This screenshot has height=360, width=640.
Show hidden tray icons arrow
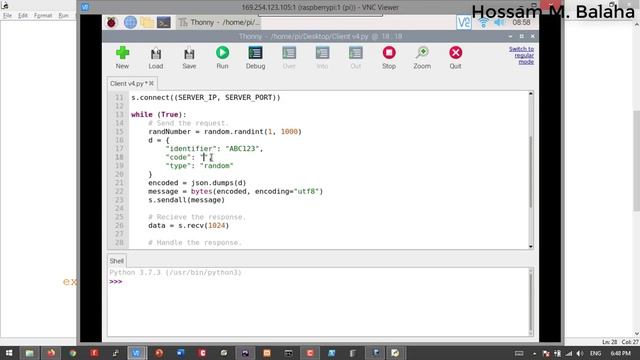click(x=534, y=353)
